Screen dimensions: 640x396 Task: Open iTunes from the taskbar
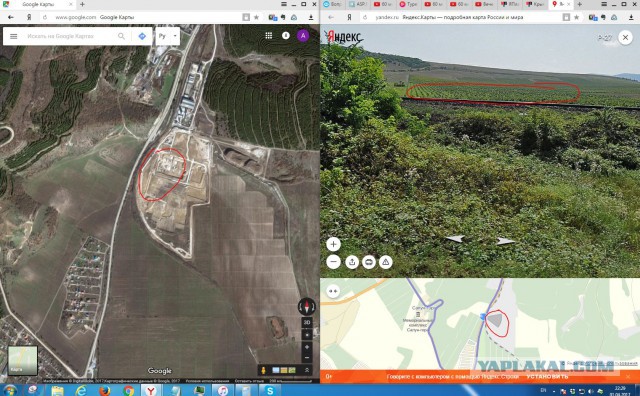pos(223,391)
